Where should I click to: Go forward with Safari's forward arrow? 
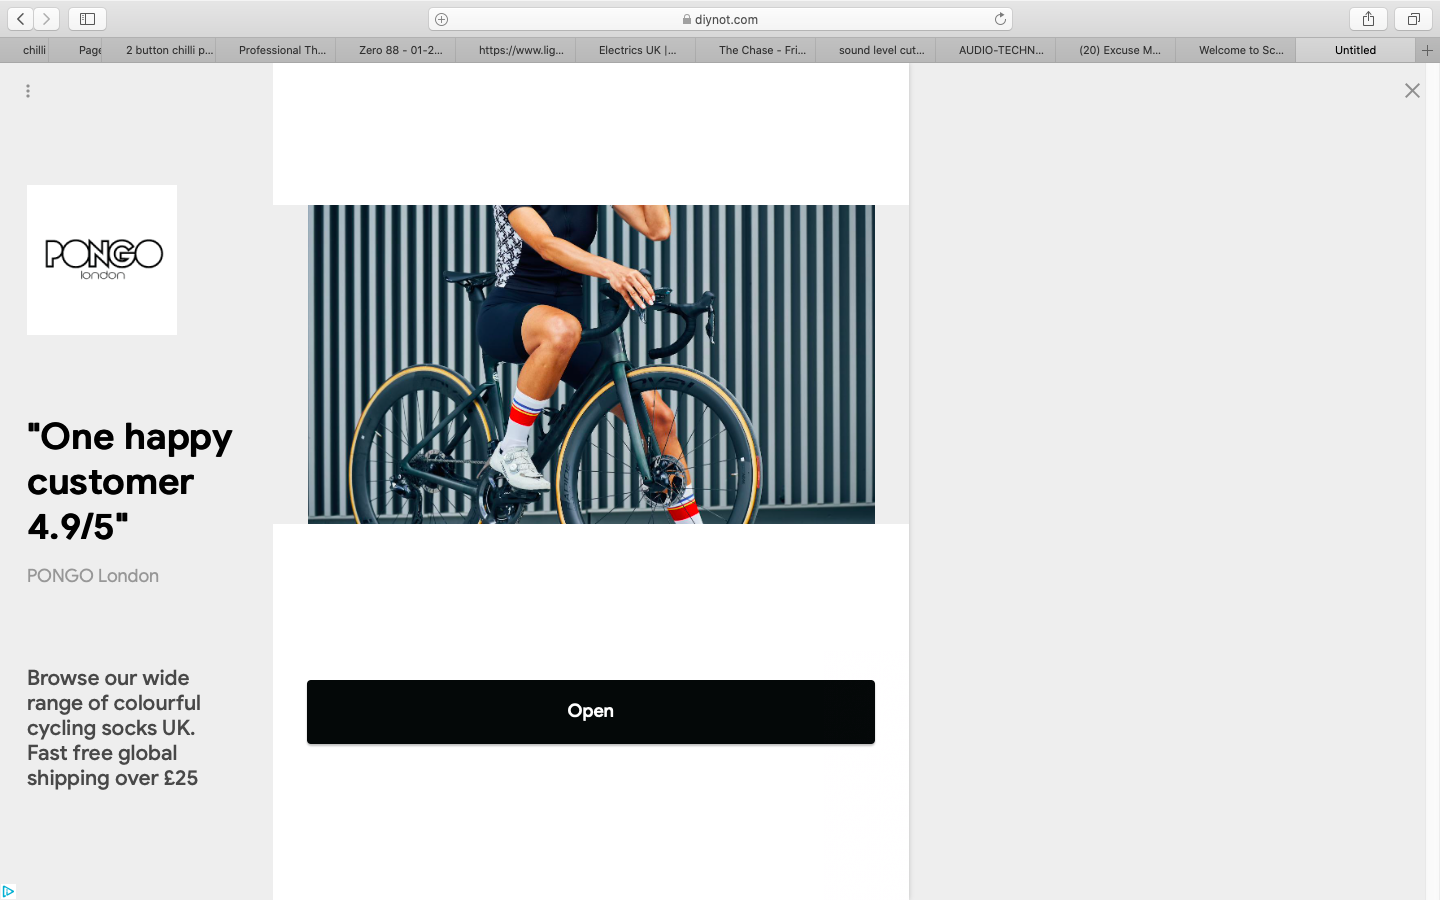[x=47, y=19]
